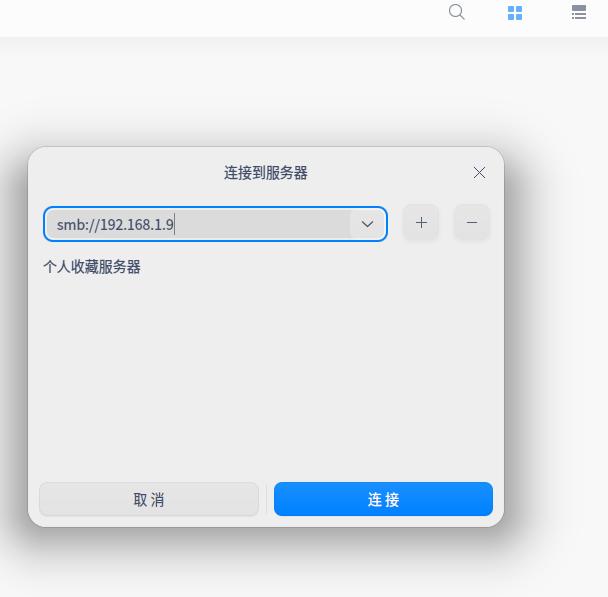This screenshot has width=608, height=597.
Task: Click the 连接到服务器 dialog title
Action: point(266,173)
